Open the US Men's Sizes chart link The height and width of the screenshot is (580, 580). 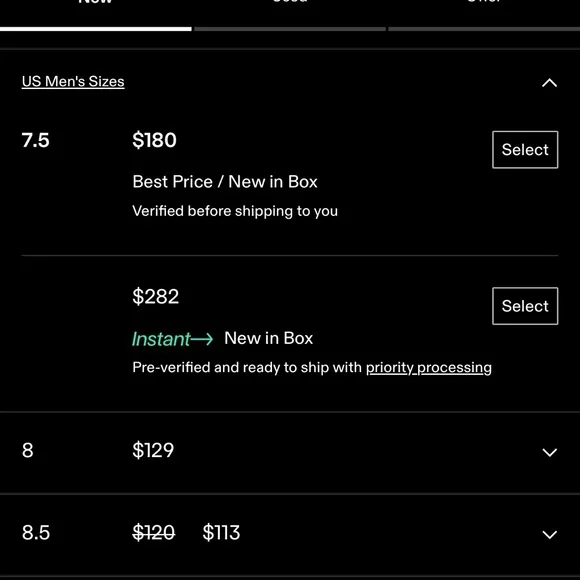(x=73, y=81)
